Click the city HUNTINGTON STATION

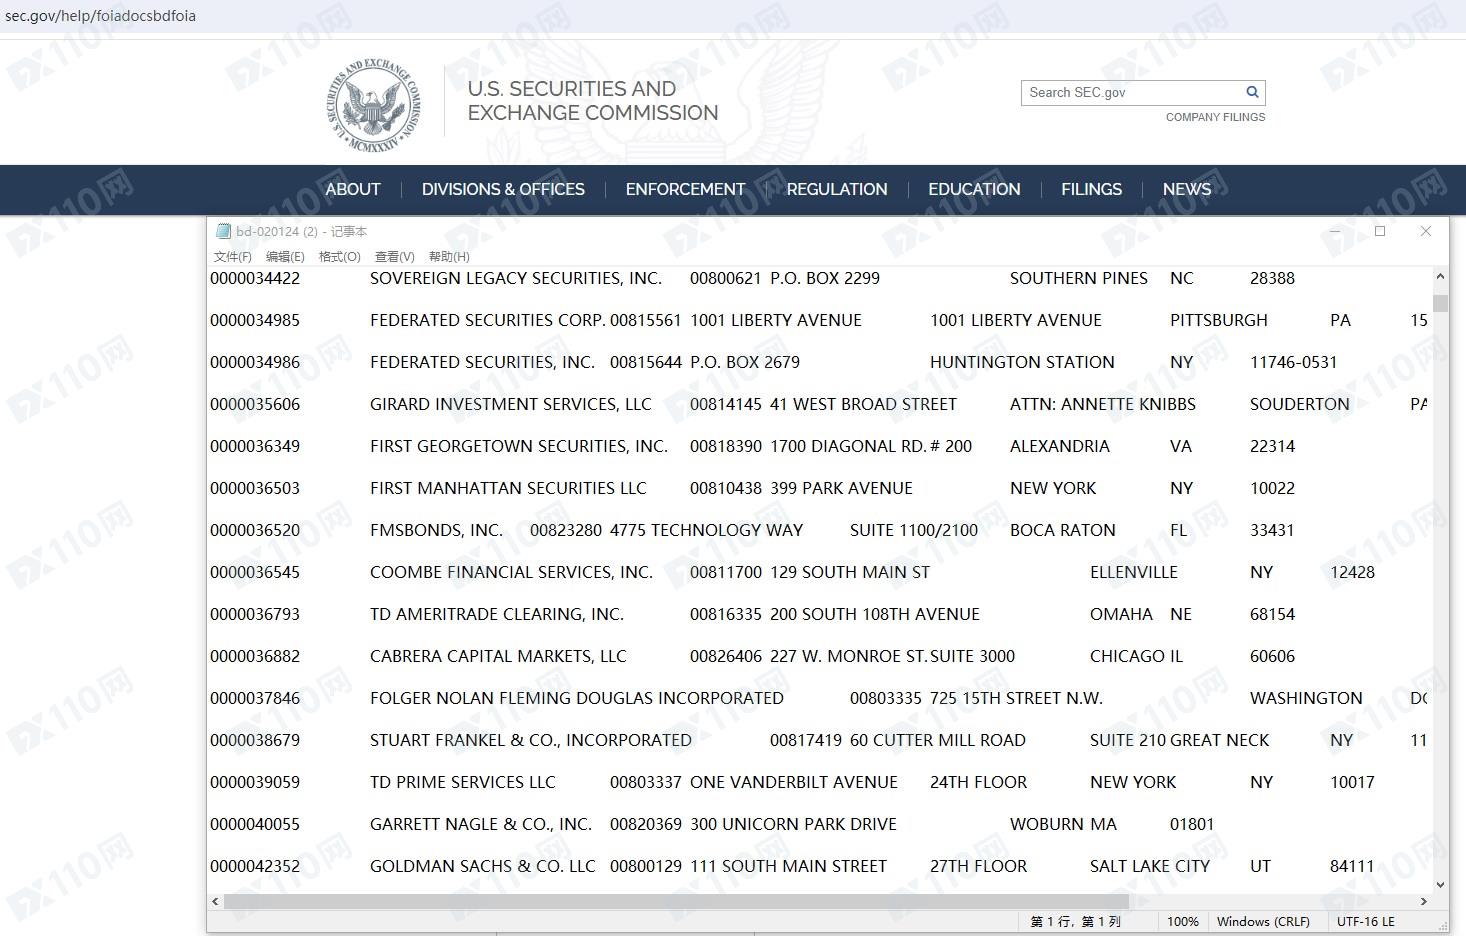point(1022,362)
